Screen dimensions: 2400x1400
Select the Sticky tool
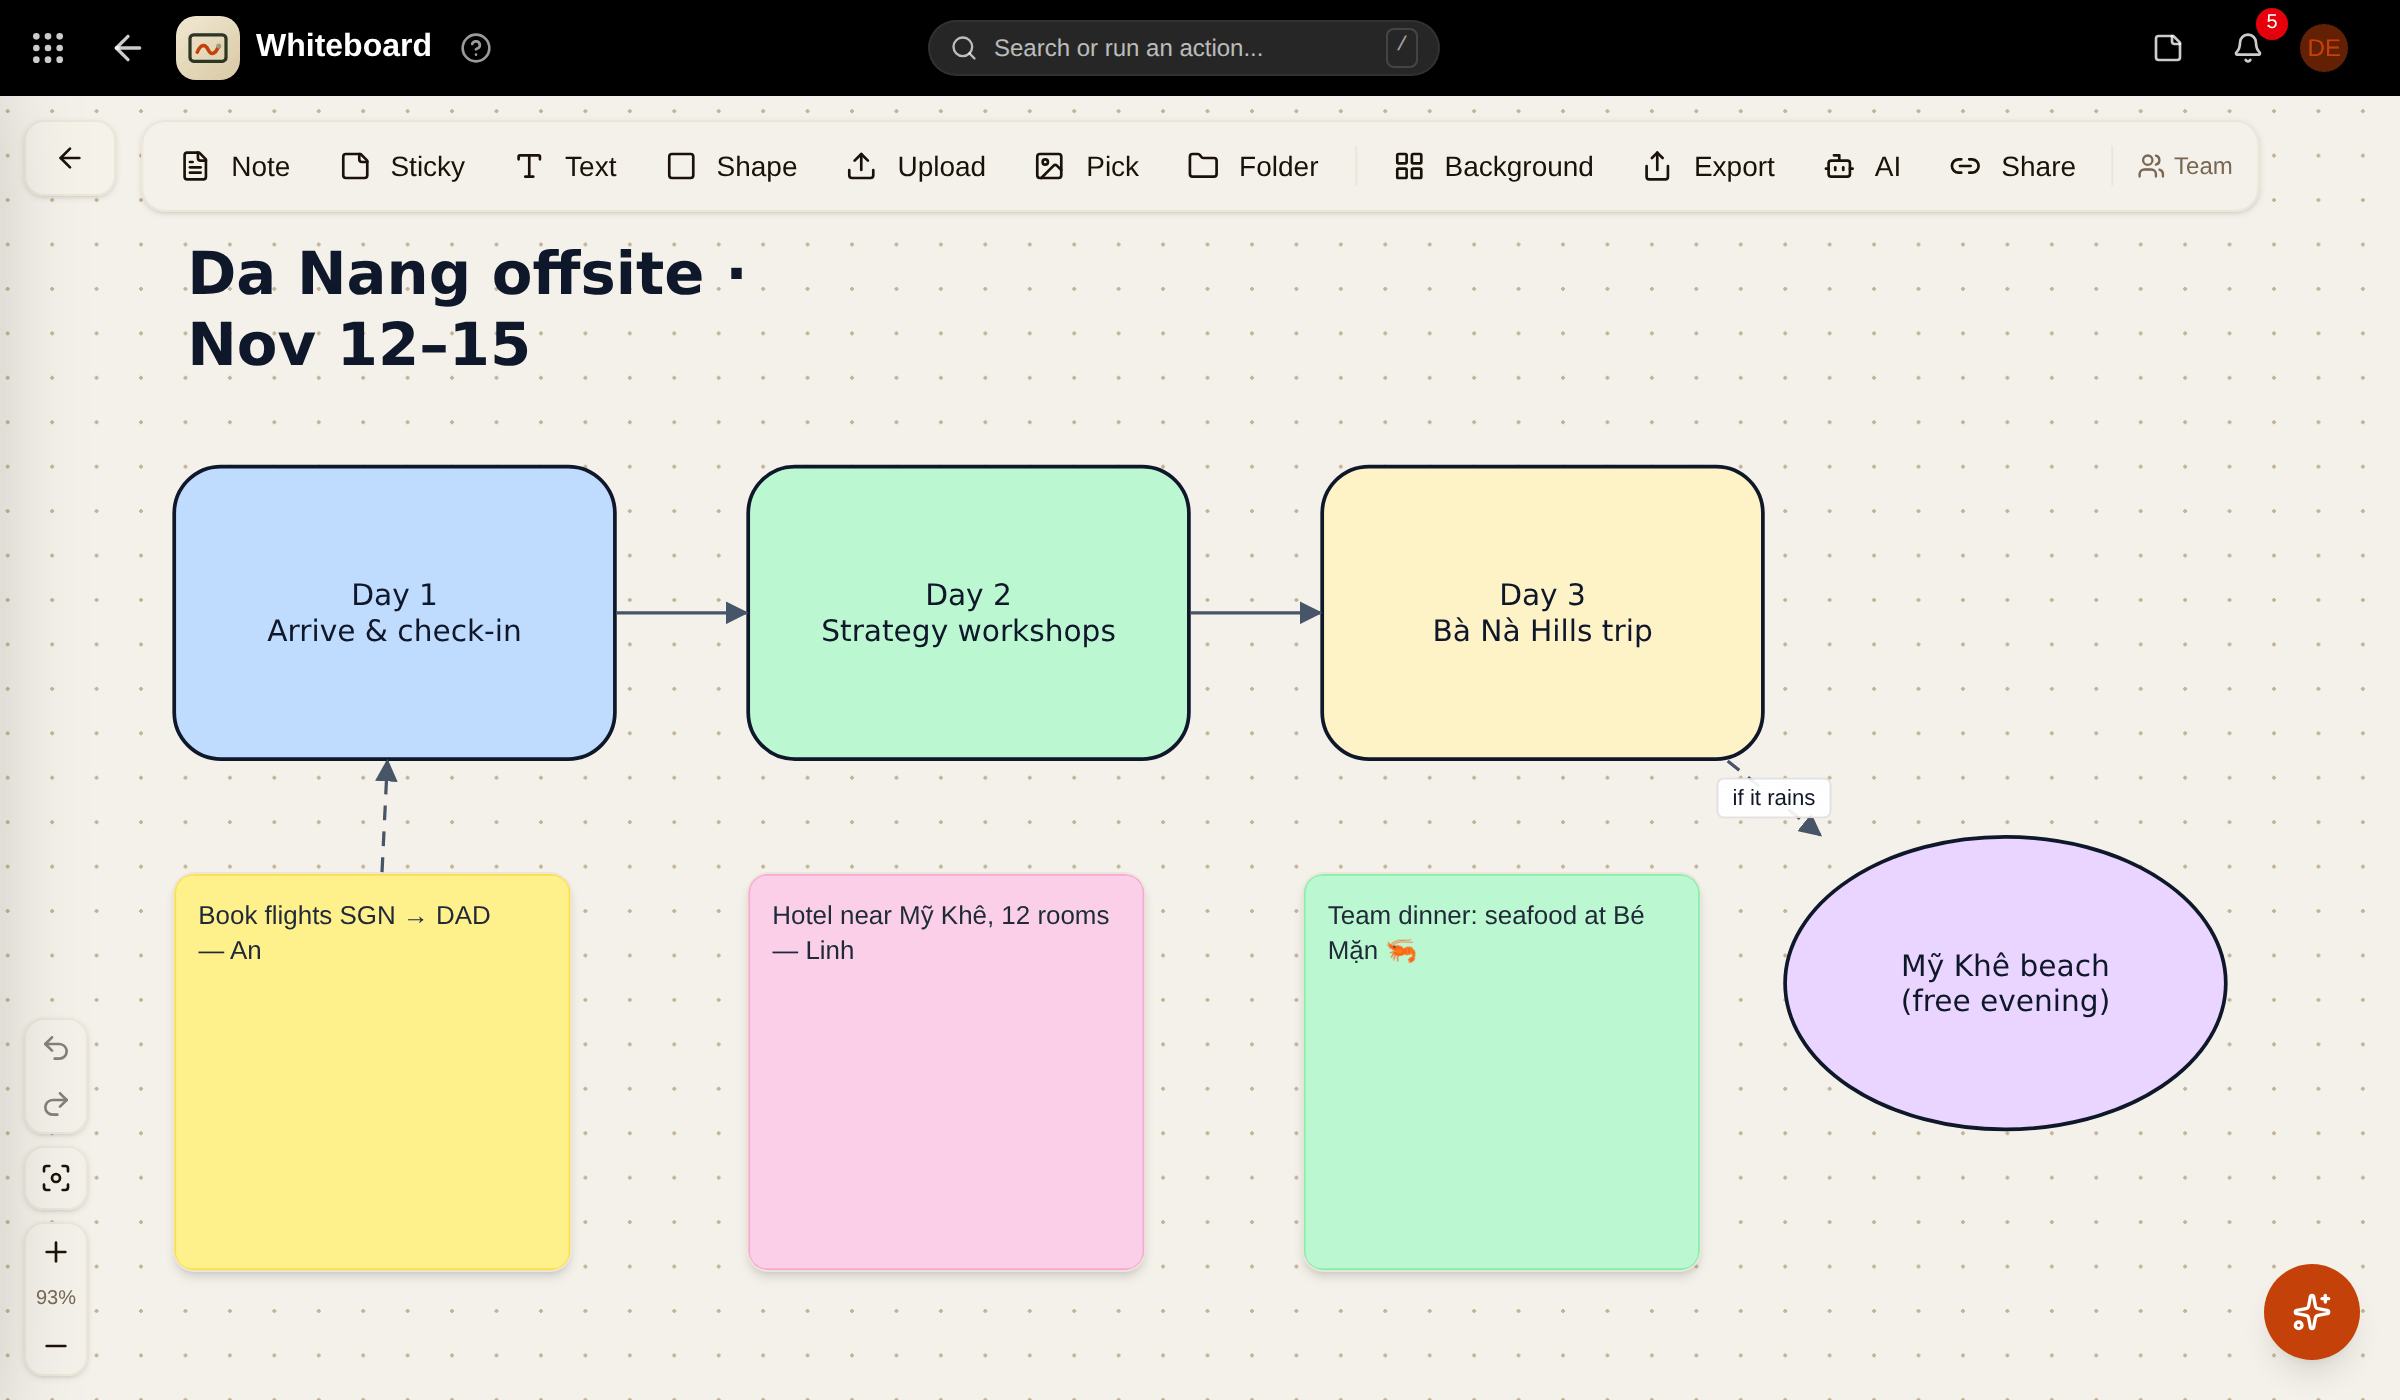tap(403, 166)
